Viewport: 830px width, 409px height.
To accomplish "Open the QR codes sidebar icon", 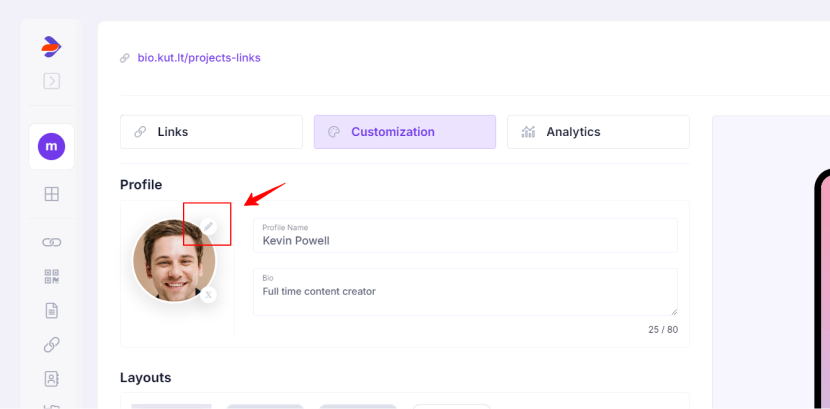I will [x=51, y=277].
